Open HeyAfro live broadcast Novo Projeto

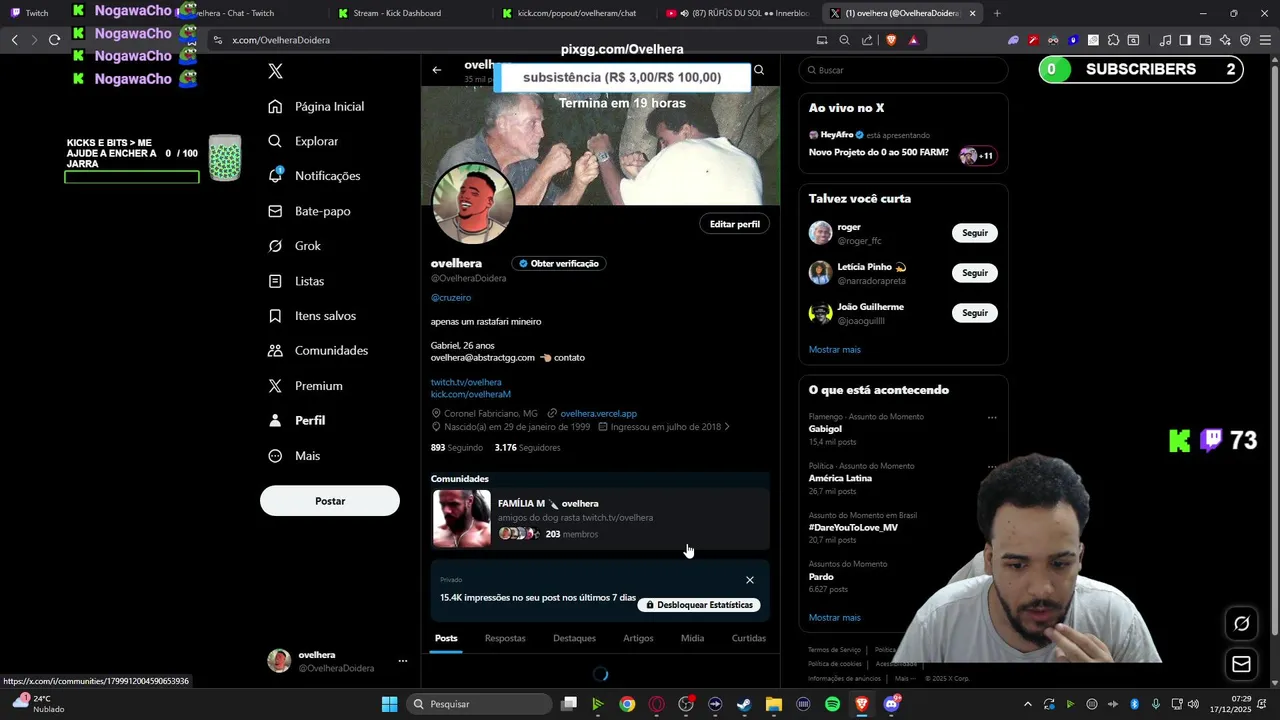pyautogui.click(x=903, y=145)
